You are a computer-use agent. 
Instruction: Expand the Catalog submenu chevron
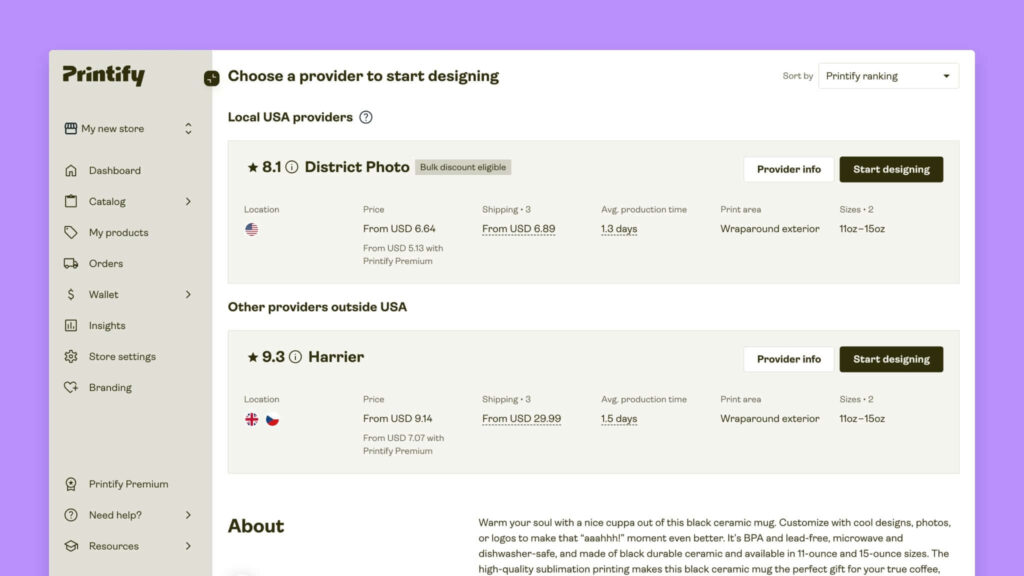pyautogui.click(x=188, y=201)
